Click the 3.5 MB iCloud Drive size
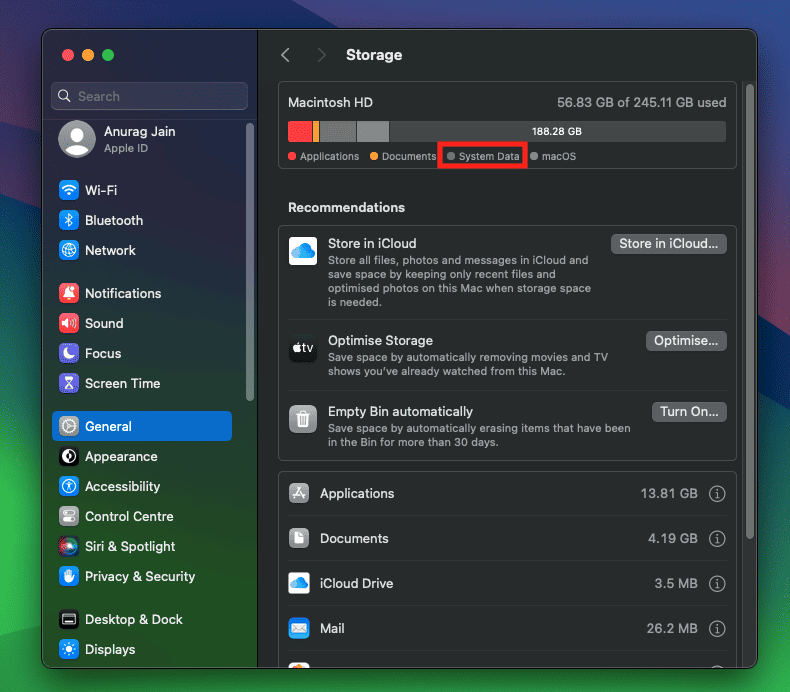This screenshot has width=790, height=692. 676,583
